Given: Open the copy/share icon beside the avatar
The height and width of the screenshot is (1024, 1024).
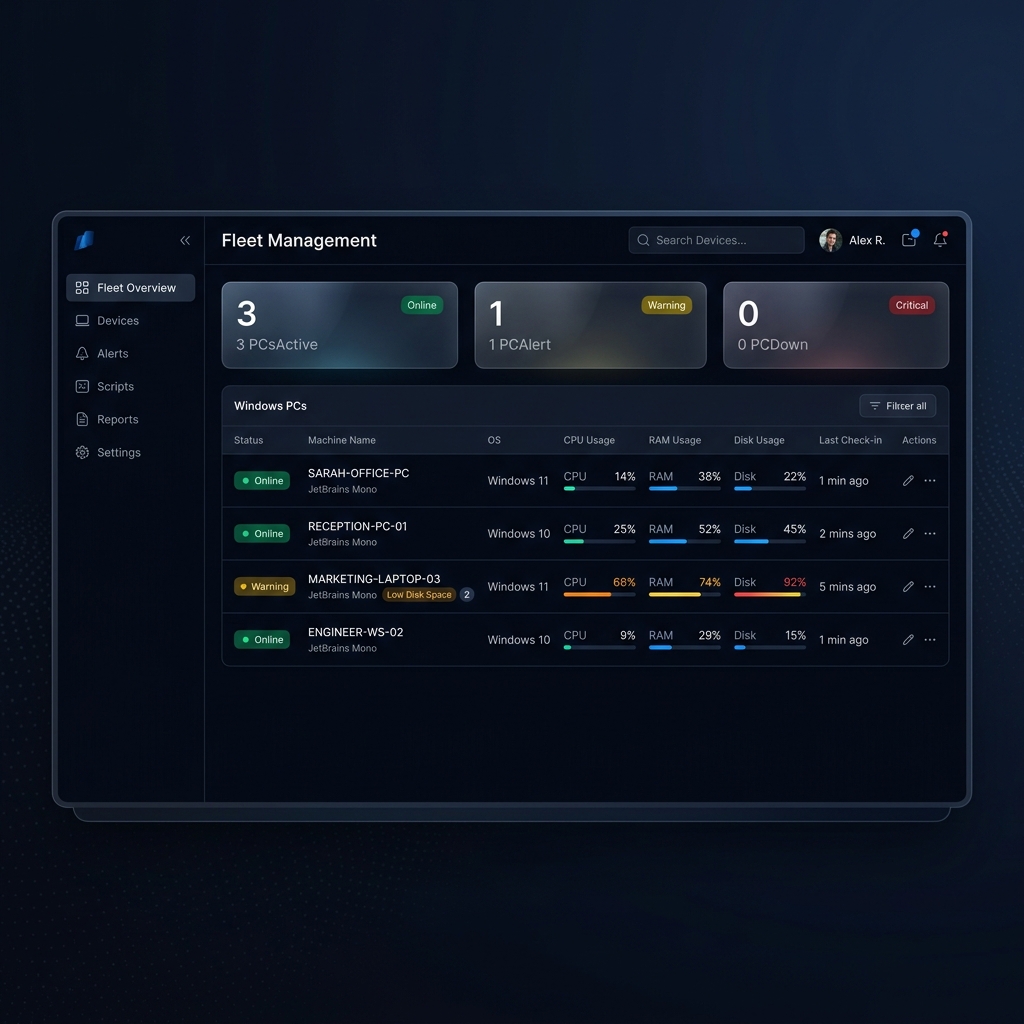Looking at the screenshot, I should pyautogui.click(x=909, y=240).
